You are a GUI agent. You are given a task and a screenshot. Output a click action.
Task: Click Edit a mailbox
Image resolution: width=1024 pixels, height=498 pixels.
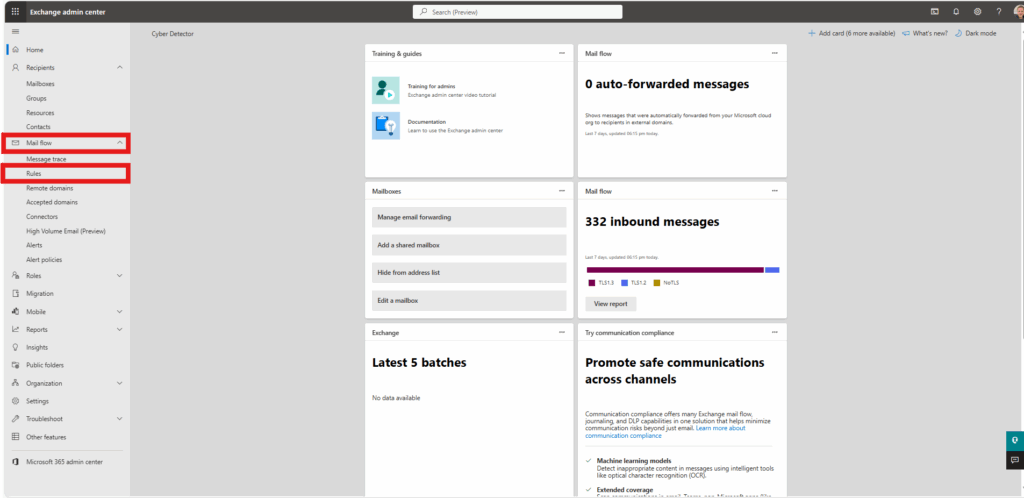(469, 301)
